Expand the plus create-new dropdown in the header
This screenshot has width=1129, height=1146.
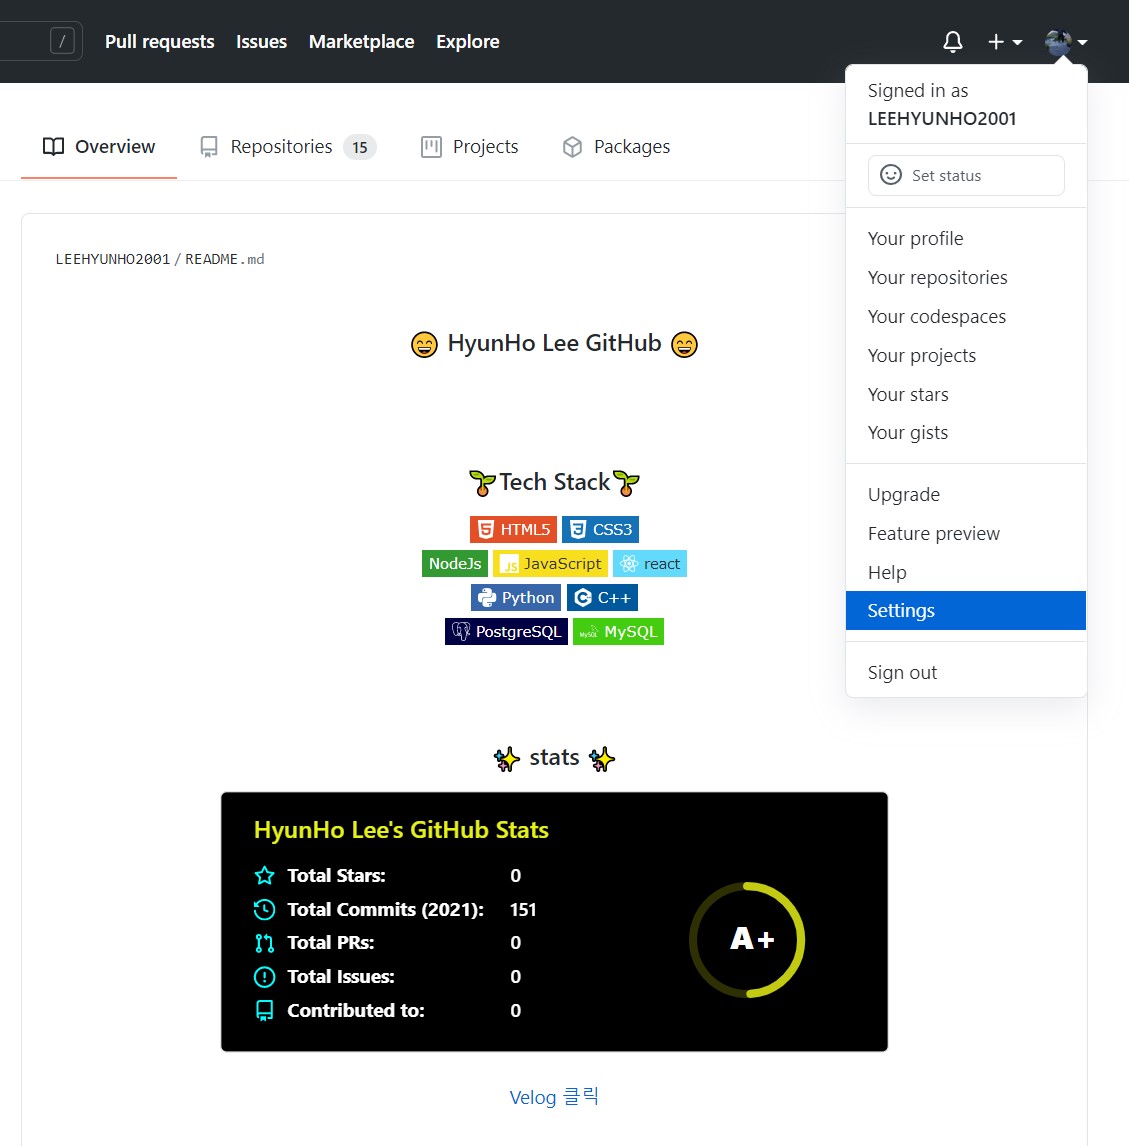[1001, 41]
